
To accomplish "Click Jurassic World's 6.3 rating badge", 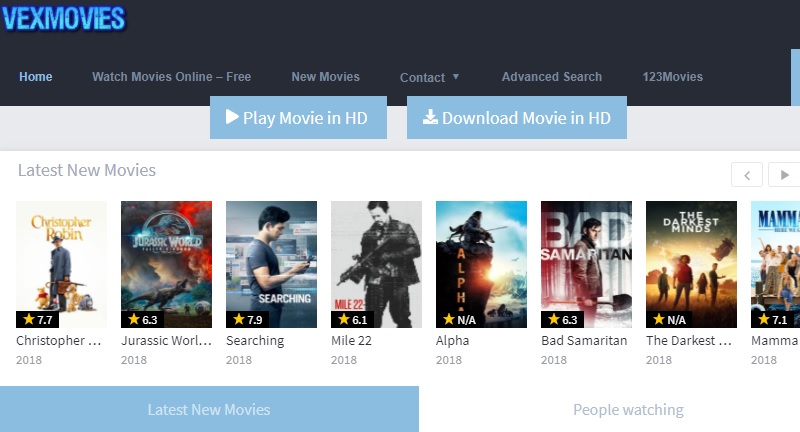I will pos(142,319).
